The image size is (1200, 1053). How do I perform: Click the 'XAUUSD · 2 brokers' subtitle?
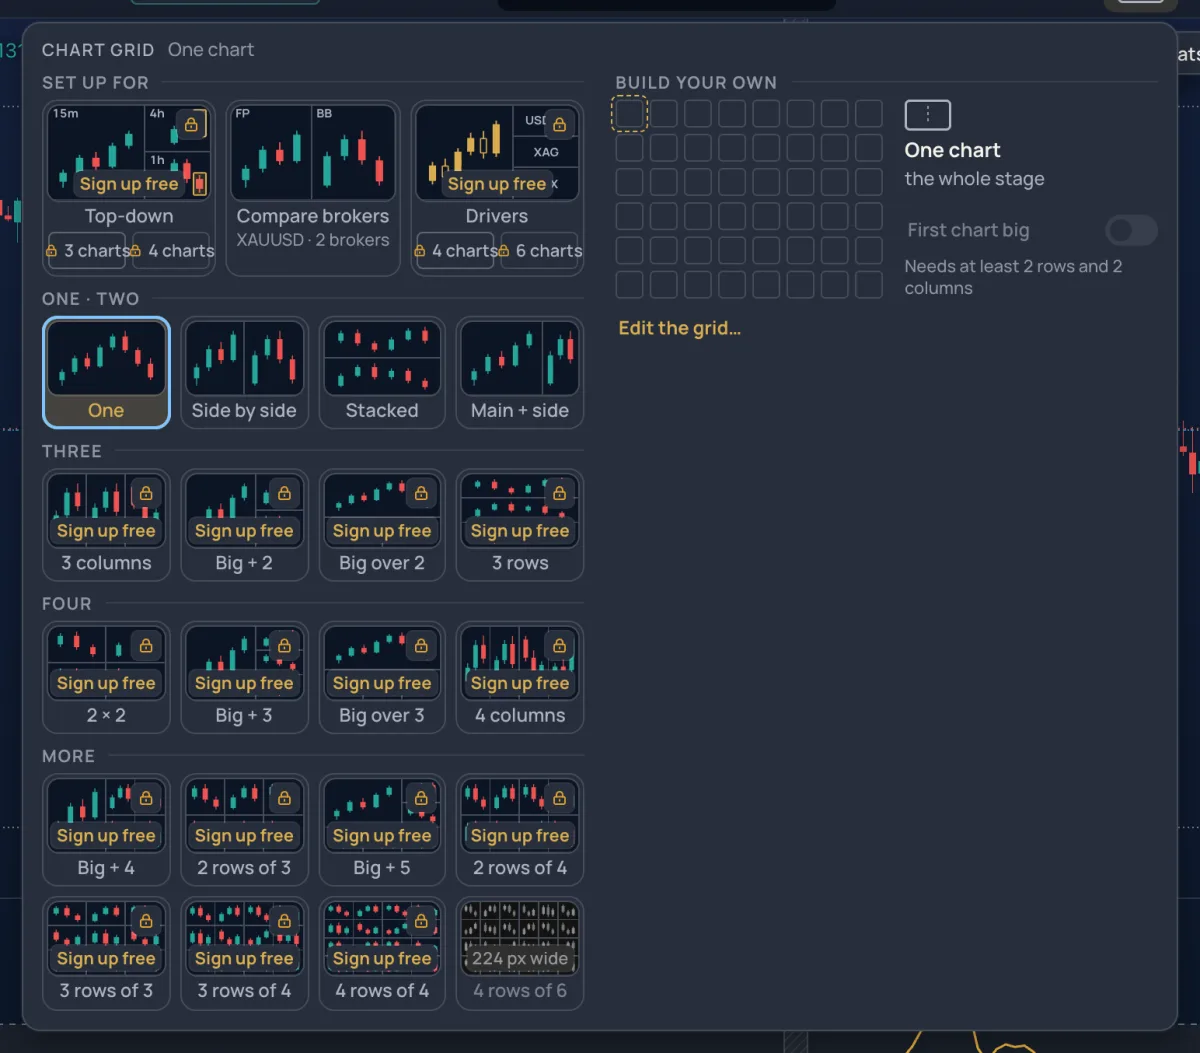click(313, 240)
